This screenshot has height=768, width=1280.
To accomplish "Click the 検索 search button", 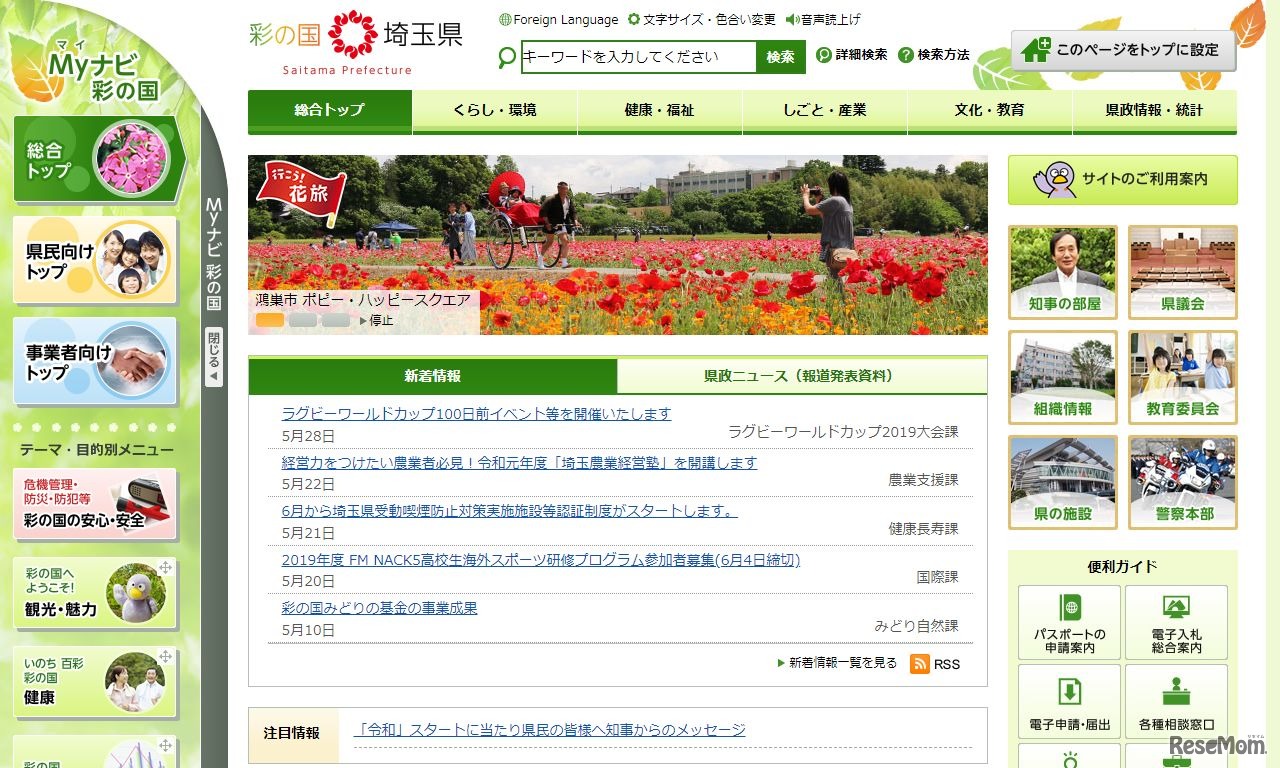I will pyautogui.click(x=781, y=57).
